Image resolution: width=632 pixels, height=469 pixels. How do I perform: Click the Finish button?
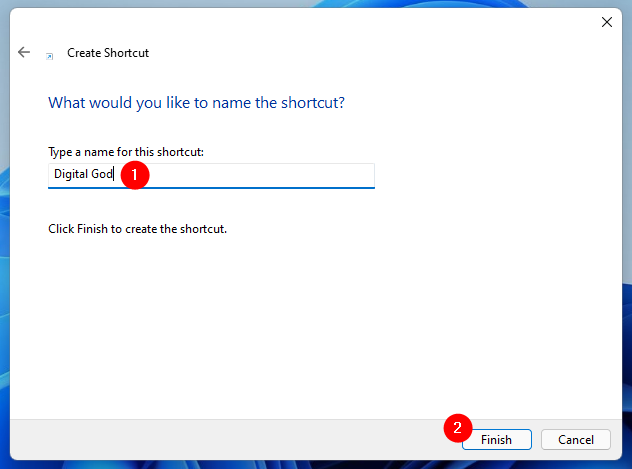click(x=497, y=439)
